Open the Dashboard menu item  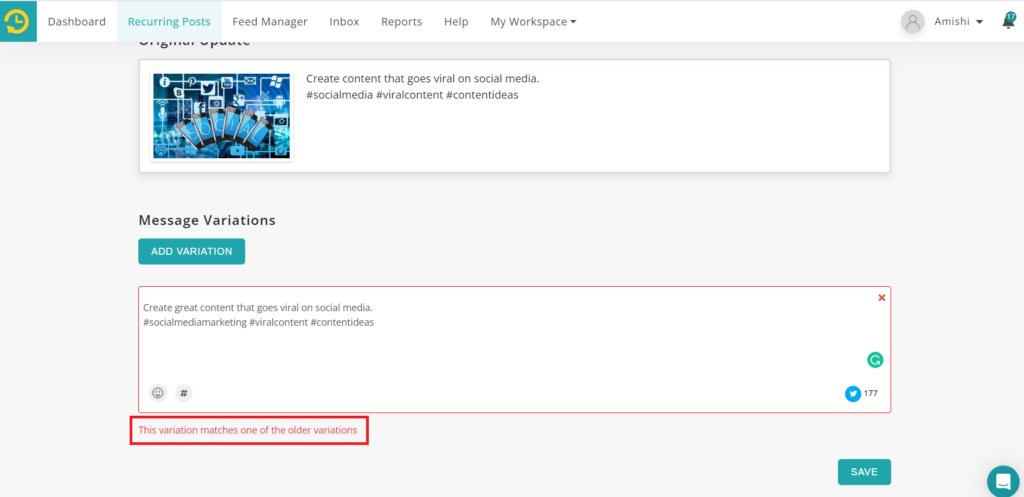(x=76, y=22)
